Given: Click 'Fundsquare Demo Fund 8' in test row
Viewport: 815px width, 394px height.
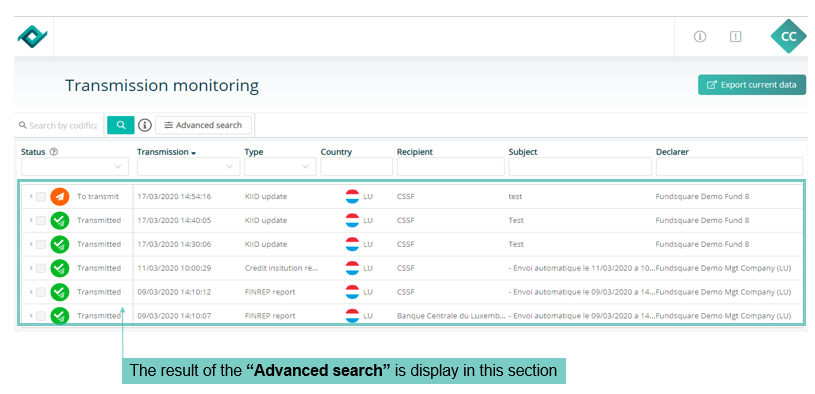Looking at the screenshot, I should click(702, 196).
